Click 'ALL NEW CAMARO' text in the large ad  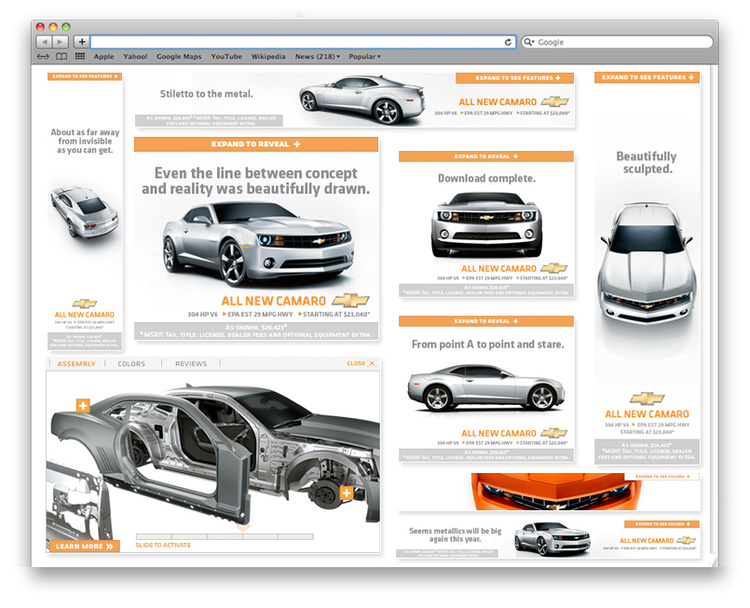pos(274,301)
